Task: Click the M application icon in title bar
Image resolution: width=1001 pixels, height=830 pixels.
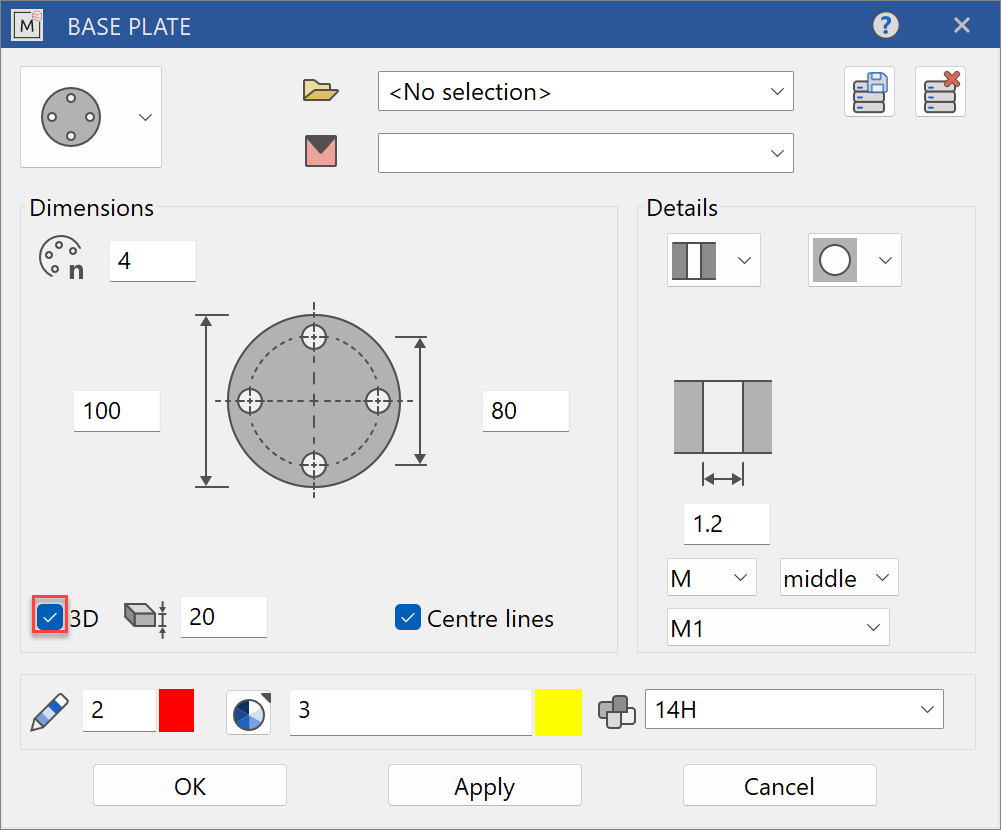Action: click(27, 26)
